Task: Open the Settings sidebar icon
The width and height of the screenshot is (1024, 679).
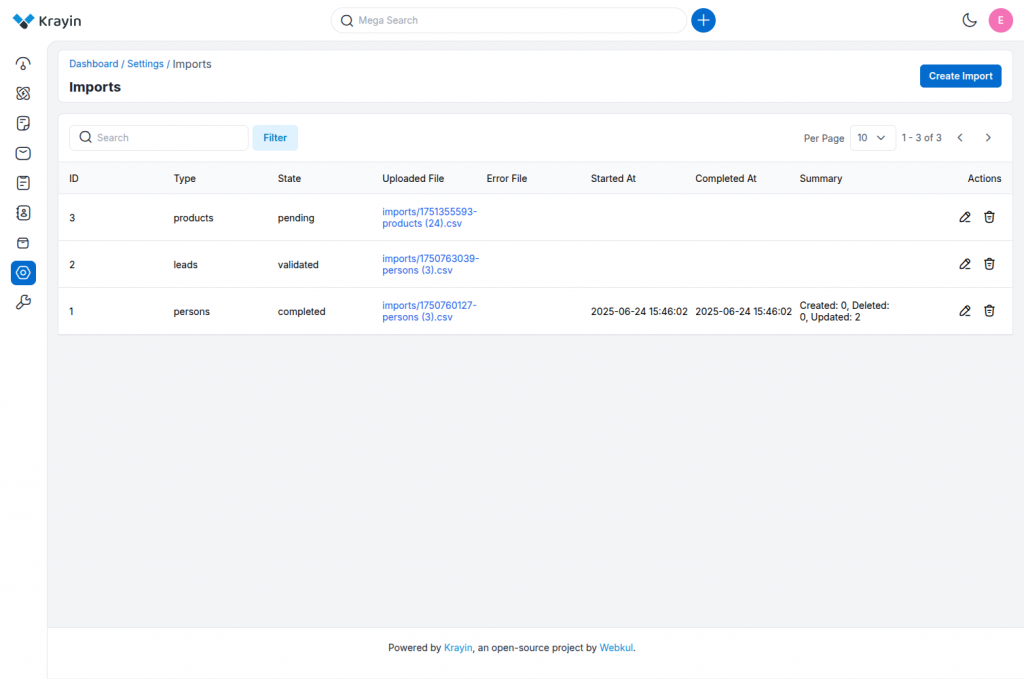Action: (23, 273)
